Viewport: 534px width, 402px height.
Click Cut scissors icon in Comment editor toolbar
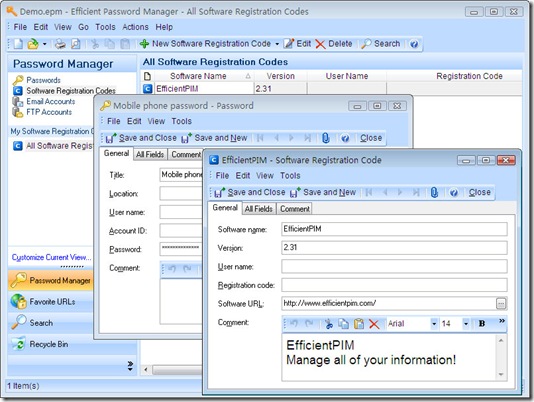click(328, 324)
